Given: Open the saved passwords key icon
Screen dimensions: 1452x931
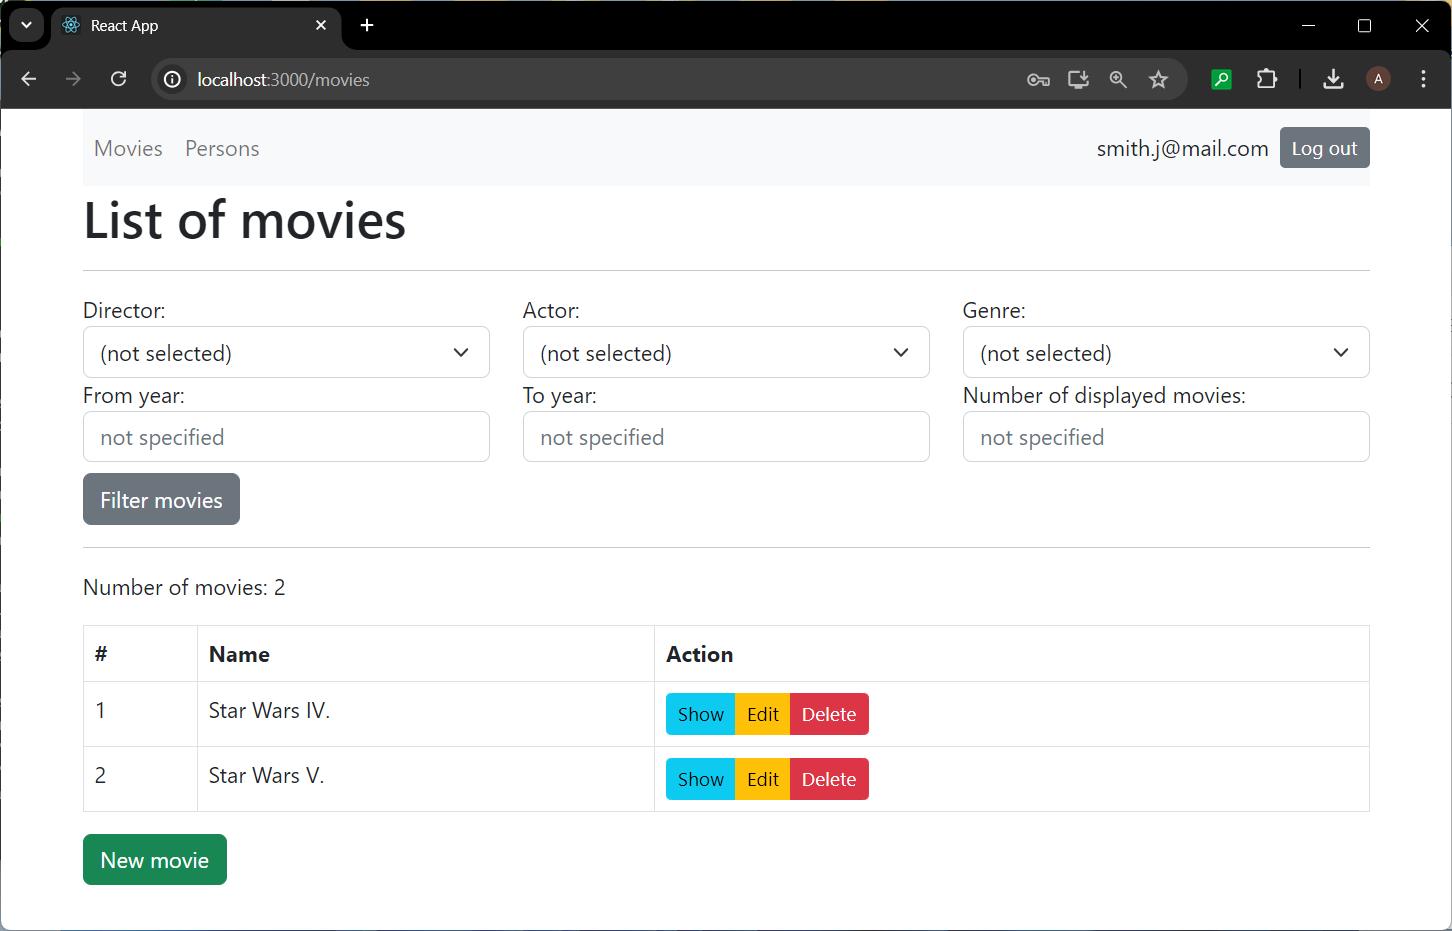Looking at the screenshot, I should [x=1038, y=79].
